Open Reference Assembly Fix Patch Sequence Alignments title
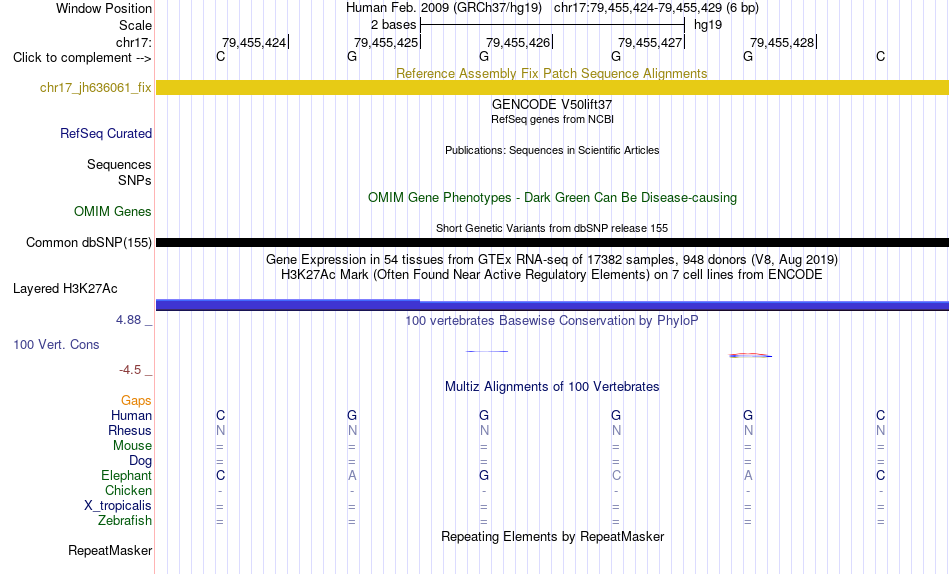 click(x=551, y=73)
